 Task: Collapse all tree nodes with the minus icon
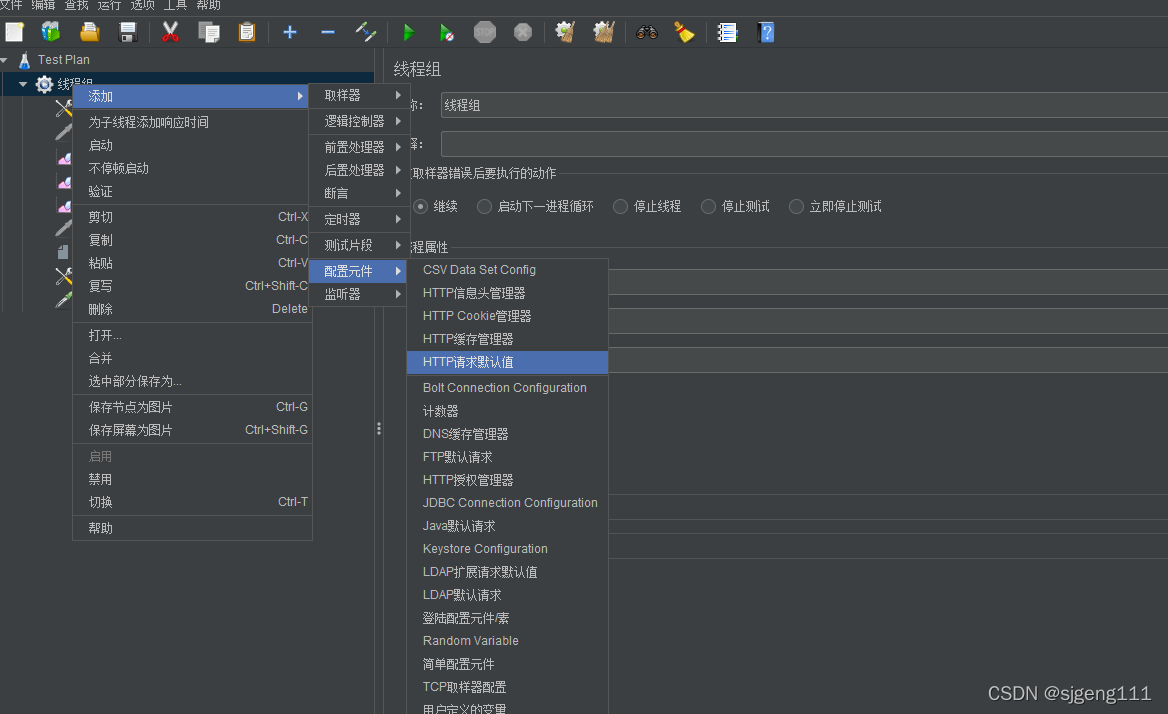[x=327, y=31]
